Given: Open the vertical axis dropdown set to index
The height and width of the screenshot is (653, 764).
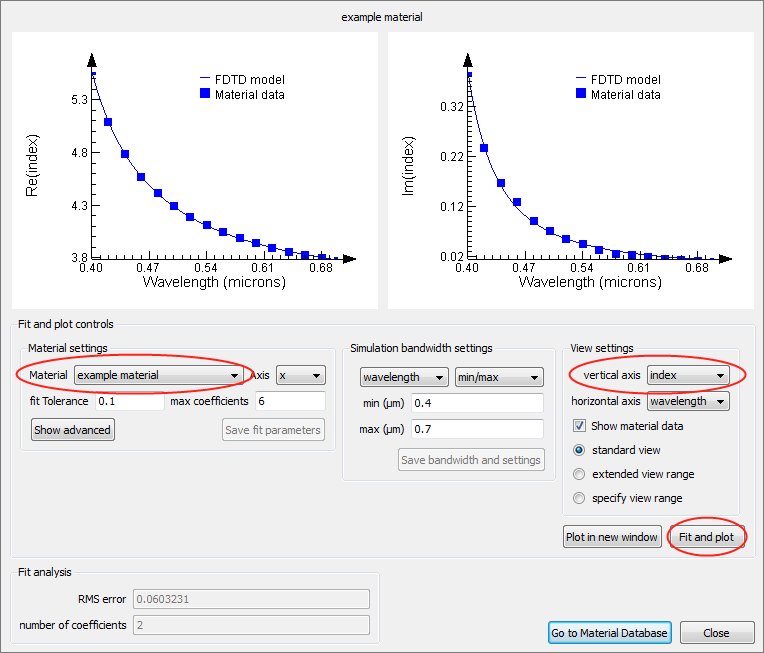Looking at the screenshot, I should pyautogui.click(x=688, y=376).
